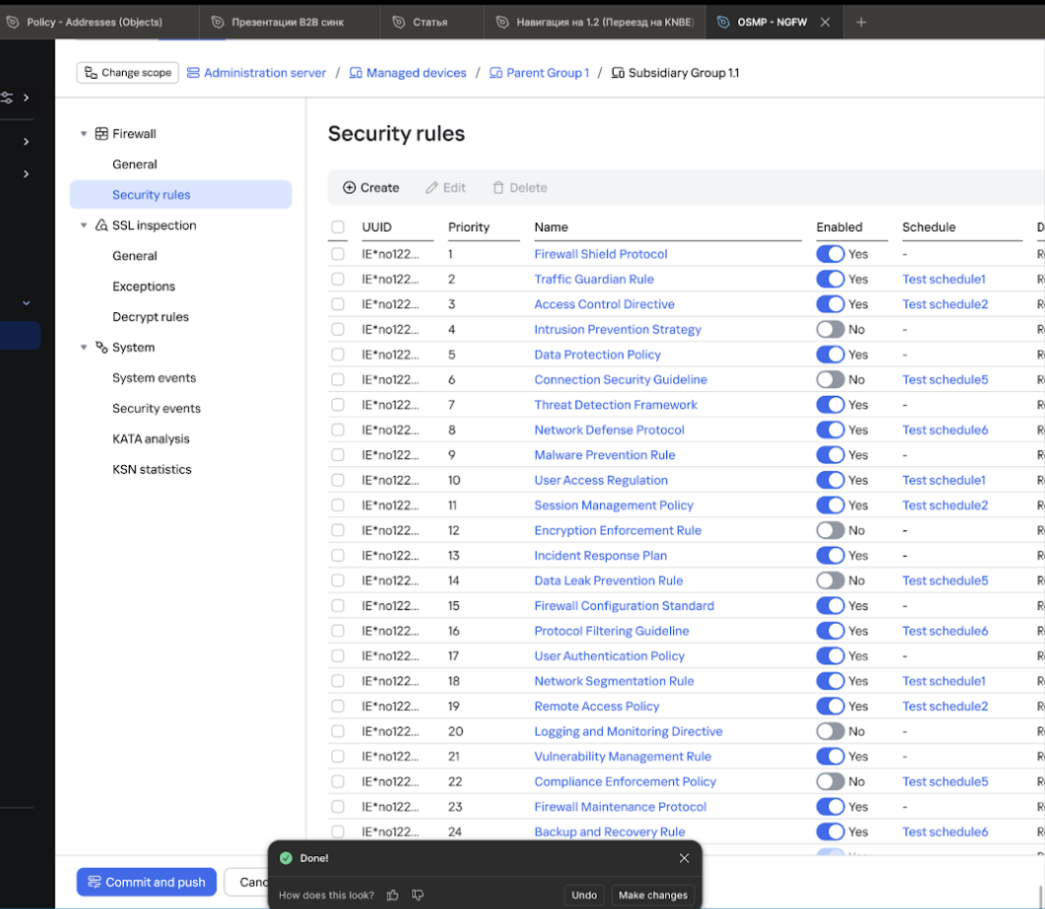Open Decrypt rules in sidebar
Screen dimensions: 1045x909
point(150,317)
